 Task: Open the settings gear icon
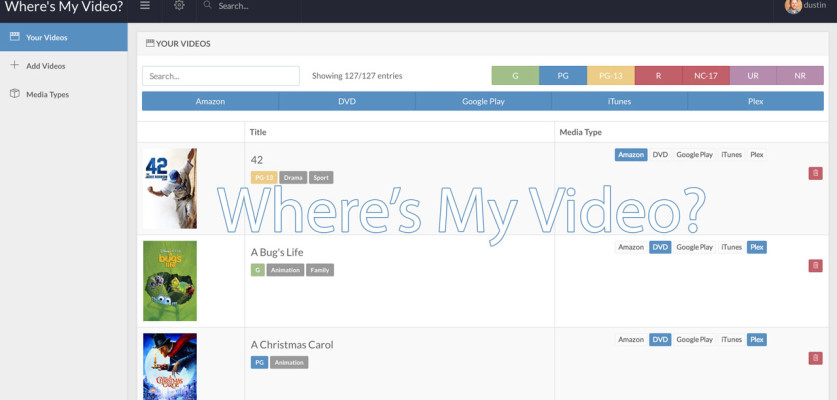pyautogui.click(x=179, y=5)
